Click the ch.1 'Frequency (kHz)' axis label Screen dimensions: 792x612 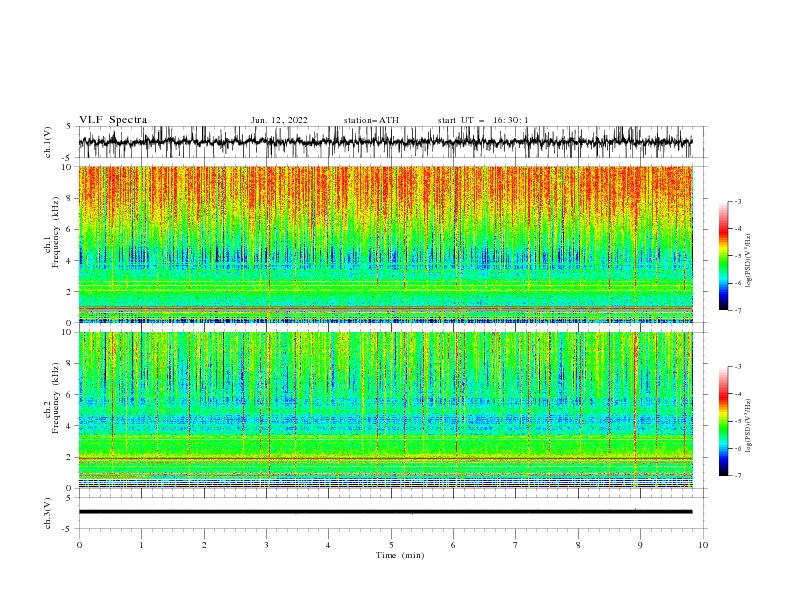(56, 233)
